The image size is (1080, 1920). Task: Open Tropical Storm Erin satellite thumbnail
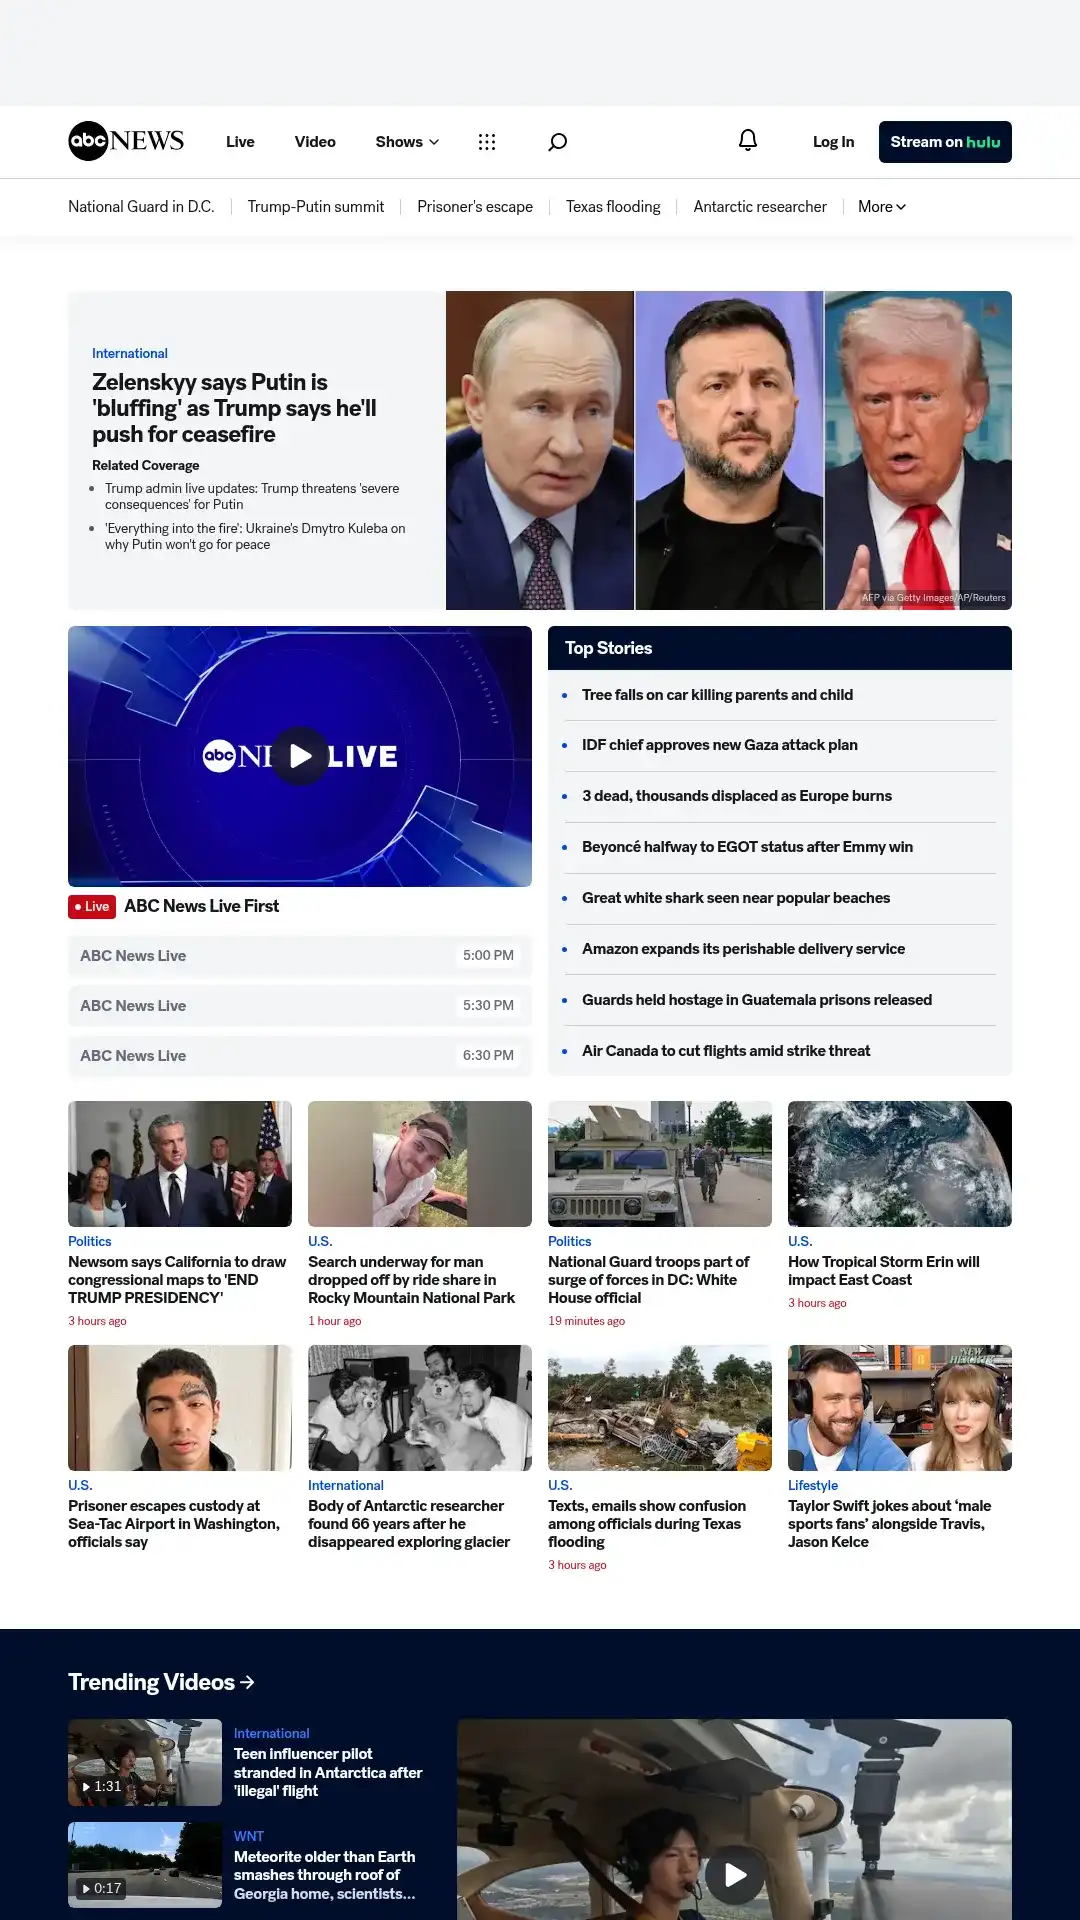coord(900,1164)
